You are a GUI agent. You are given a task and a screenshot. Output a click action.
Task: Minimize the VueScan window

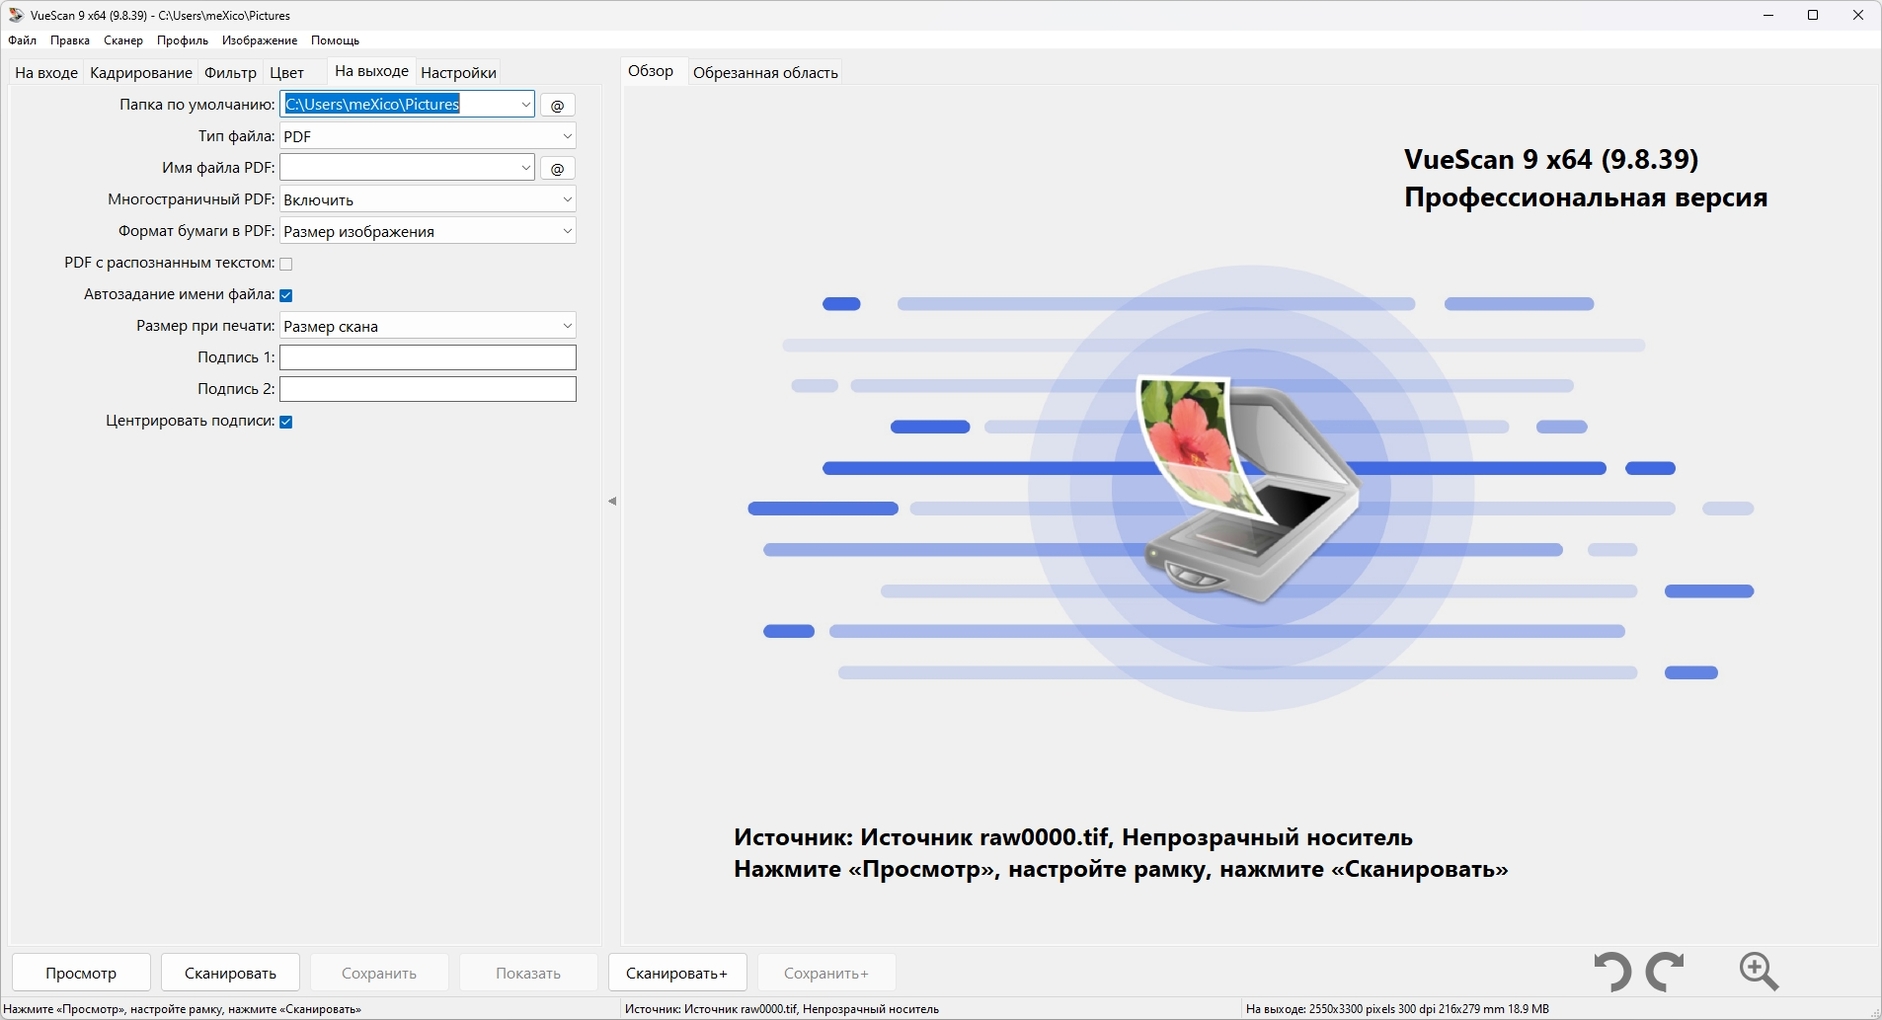coord(1768,15)
